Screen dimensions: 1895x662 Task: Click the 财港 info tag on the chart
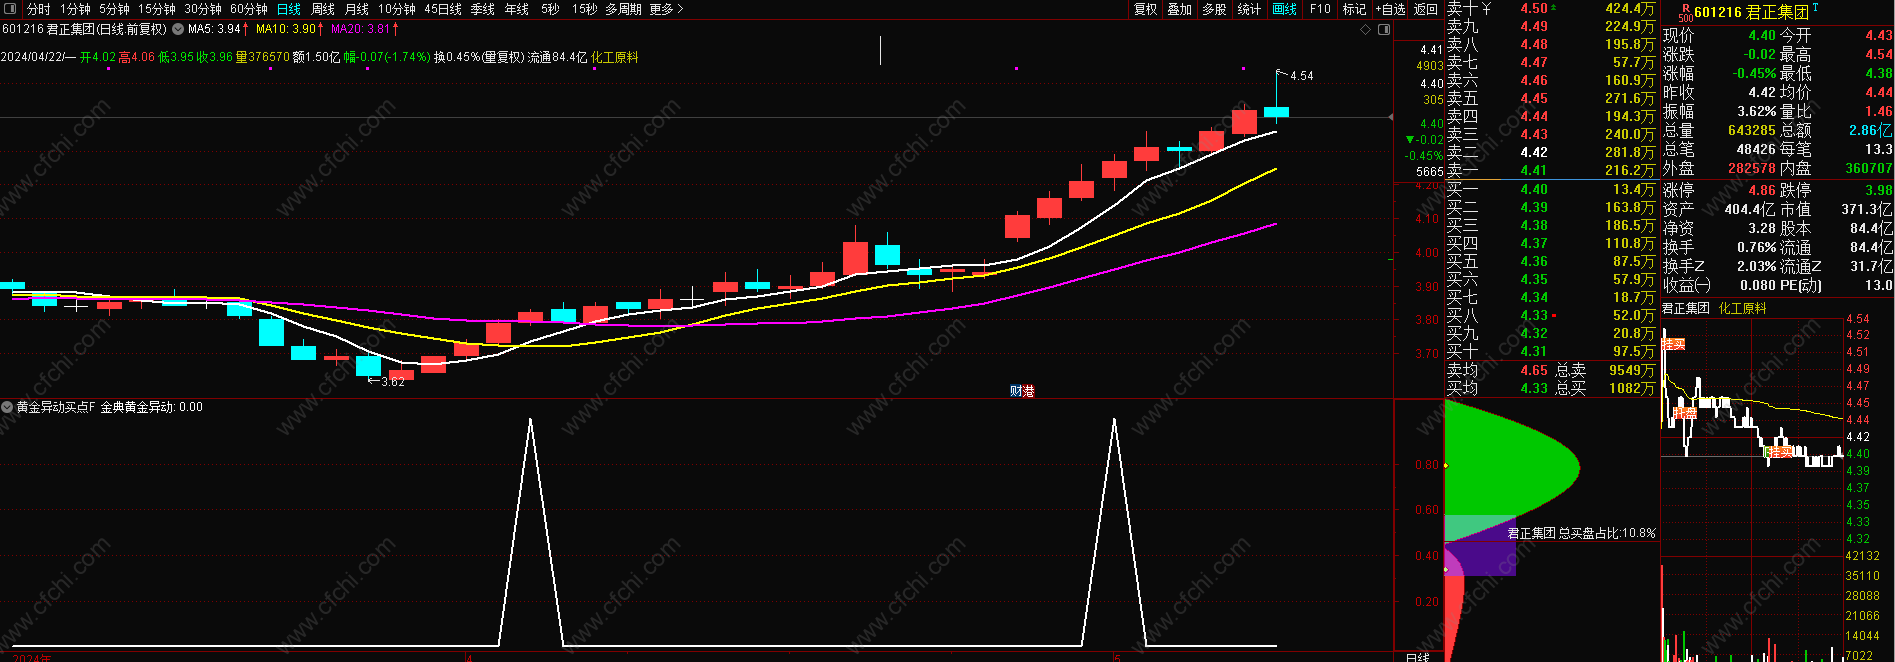click(x=1022, y=391)
